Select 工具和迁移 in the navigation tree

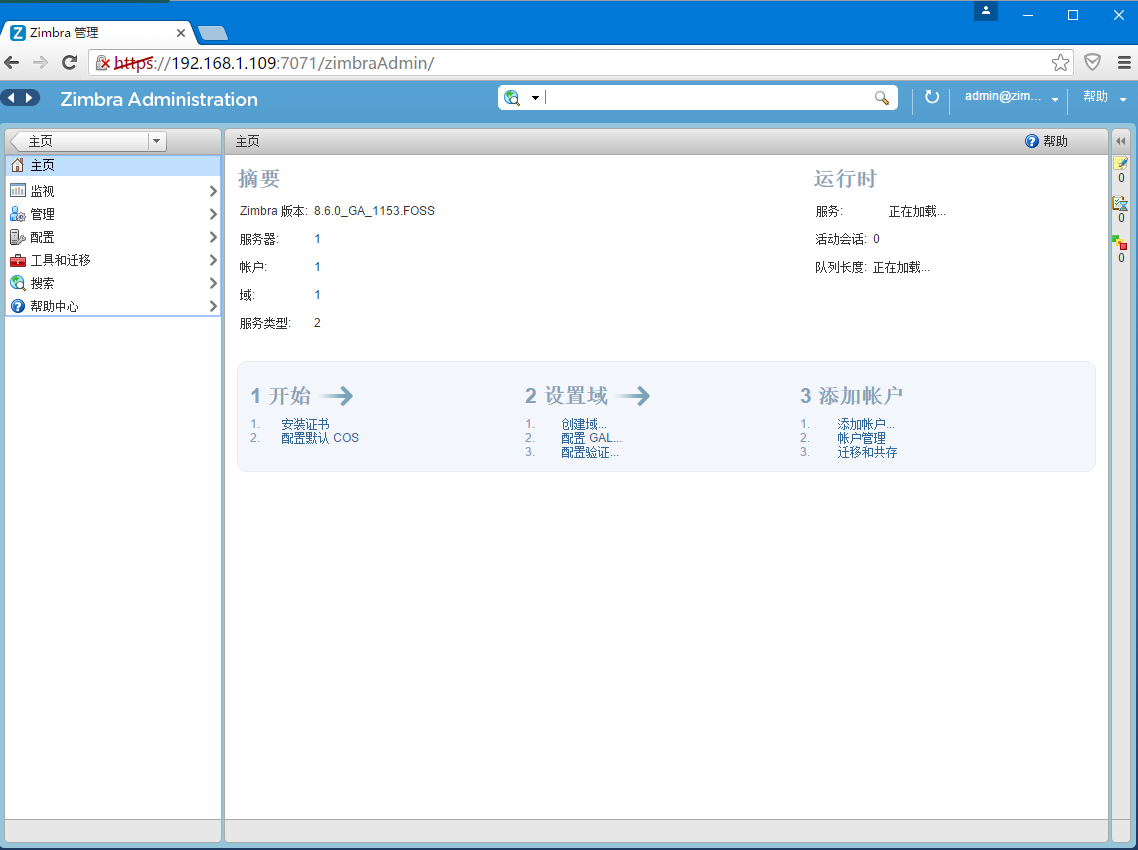pos(113,260)
